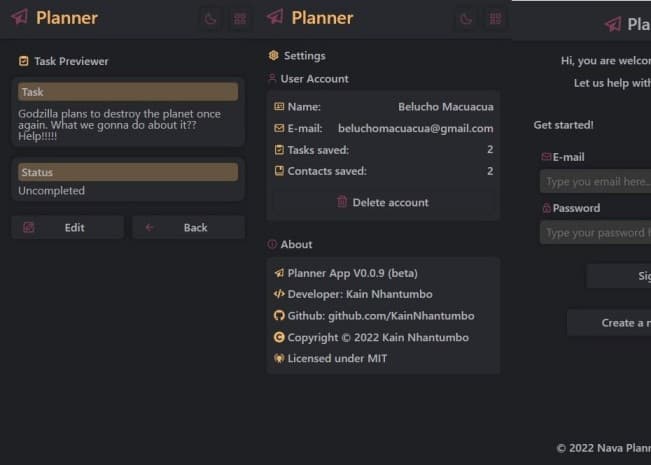Click the Name ID card icon
This screenshot has height=465, width=651.
click(x=279, y=107)
